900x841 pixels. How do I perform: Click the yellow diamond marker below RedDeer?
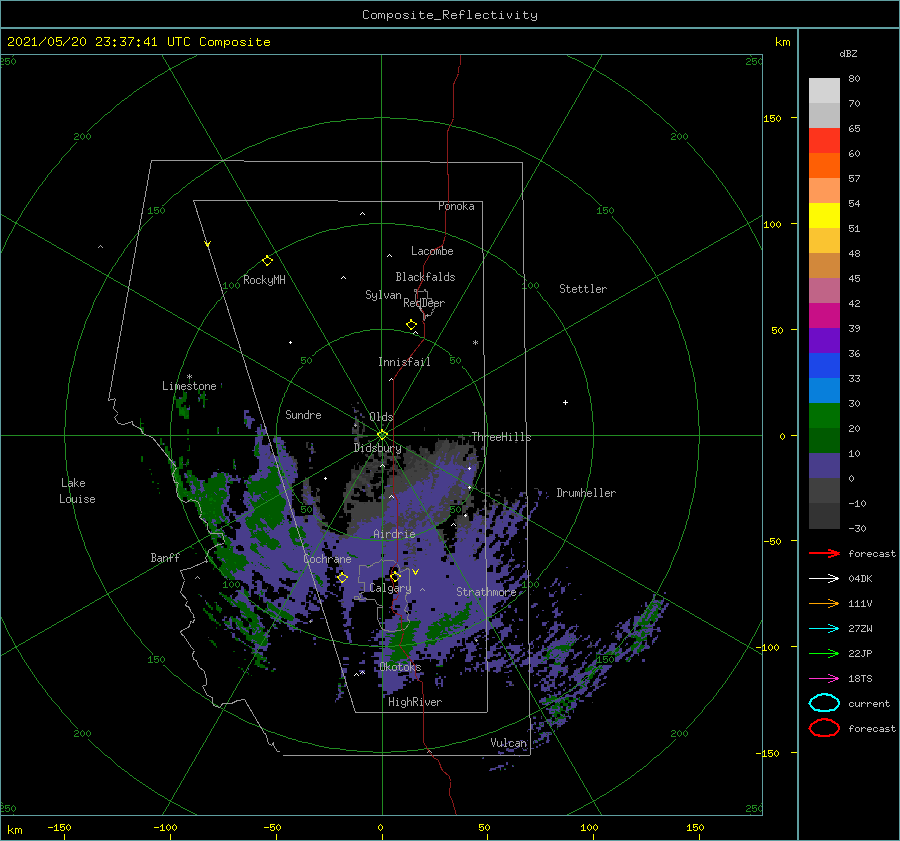[412, 325]
